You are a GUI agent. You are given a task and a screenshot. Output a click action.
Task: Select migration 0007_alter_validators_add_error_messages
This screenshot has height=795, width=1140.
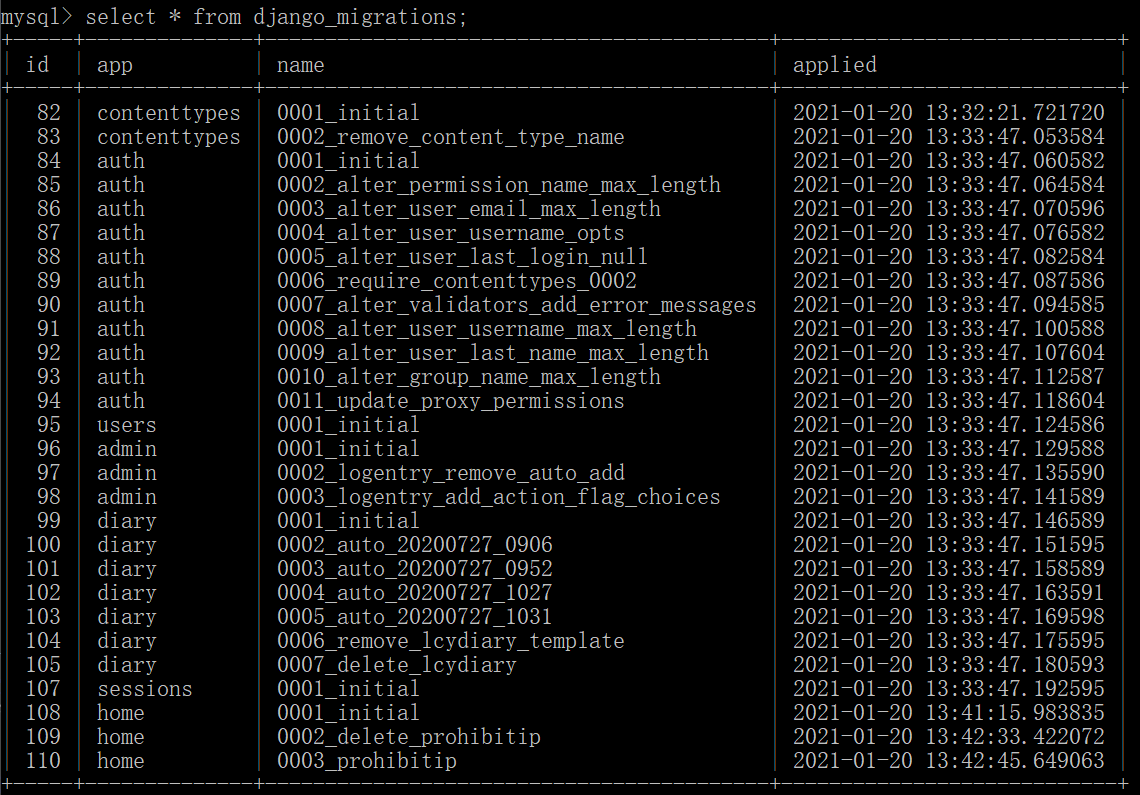point(516,305)
